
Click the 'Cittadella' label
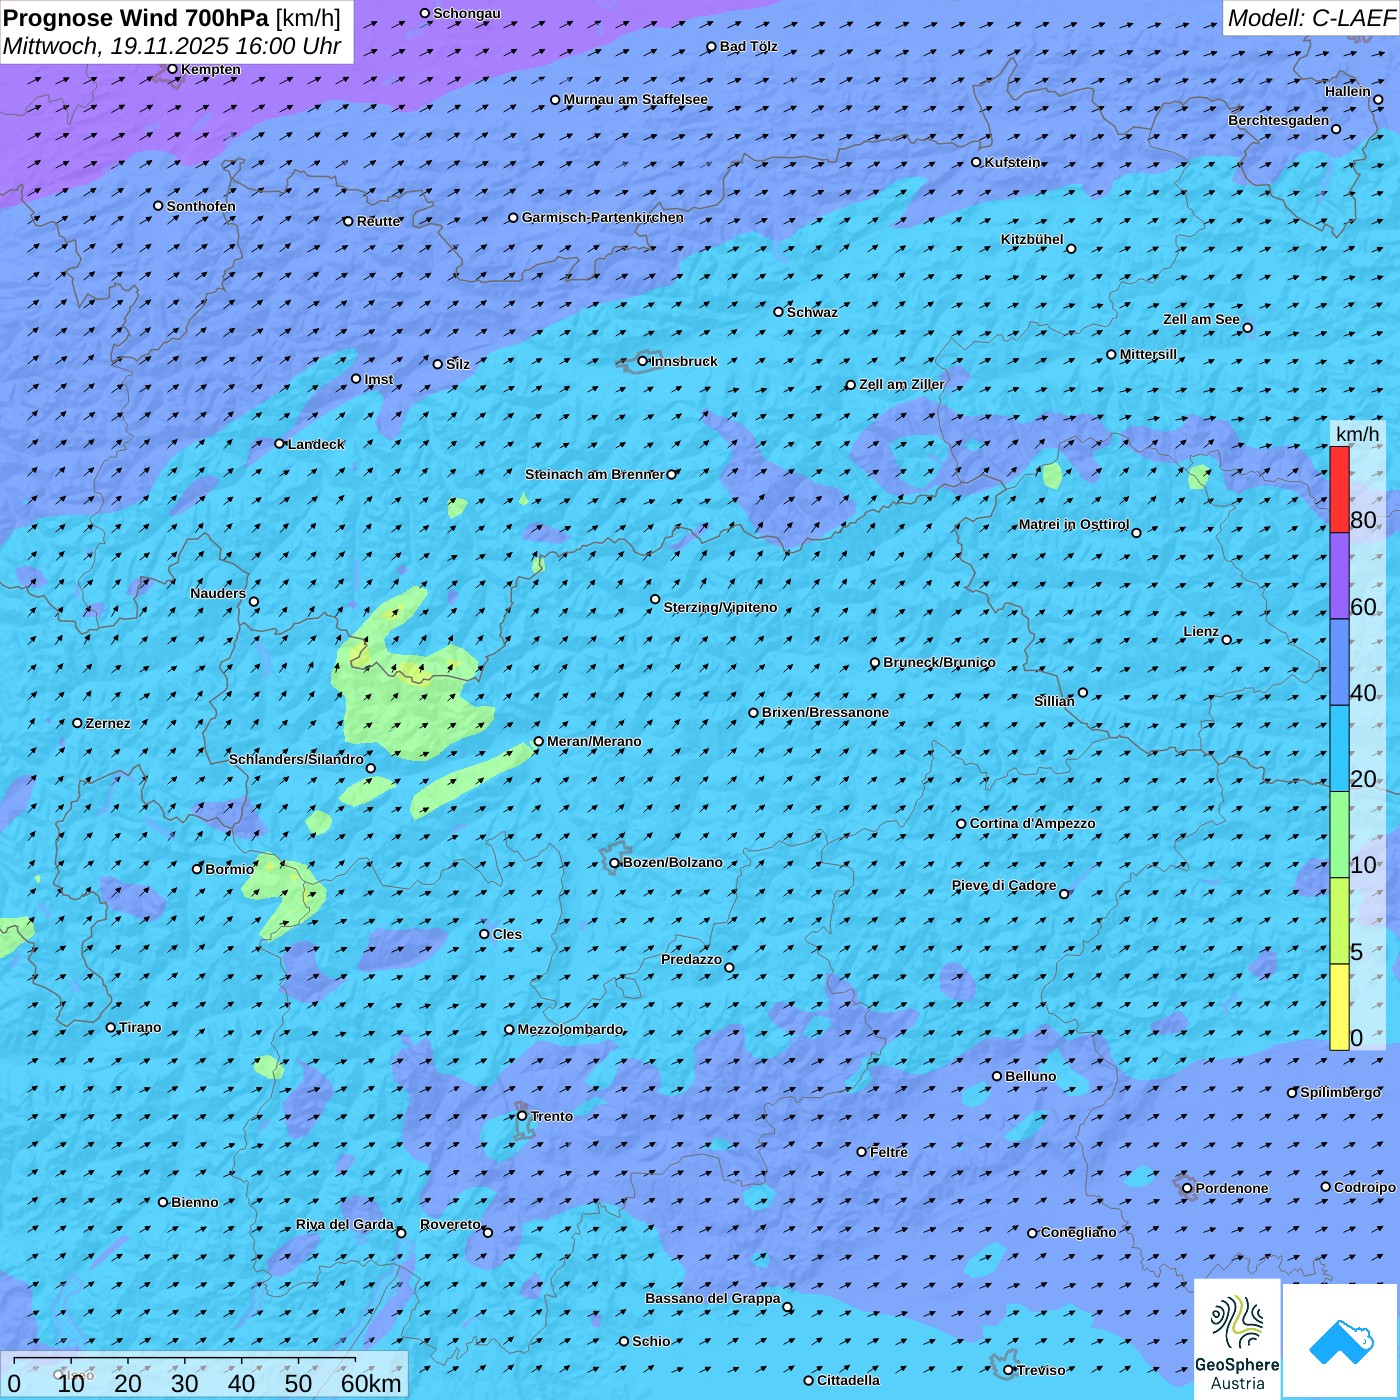coord(848,1380)
